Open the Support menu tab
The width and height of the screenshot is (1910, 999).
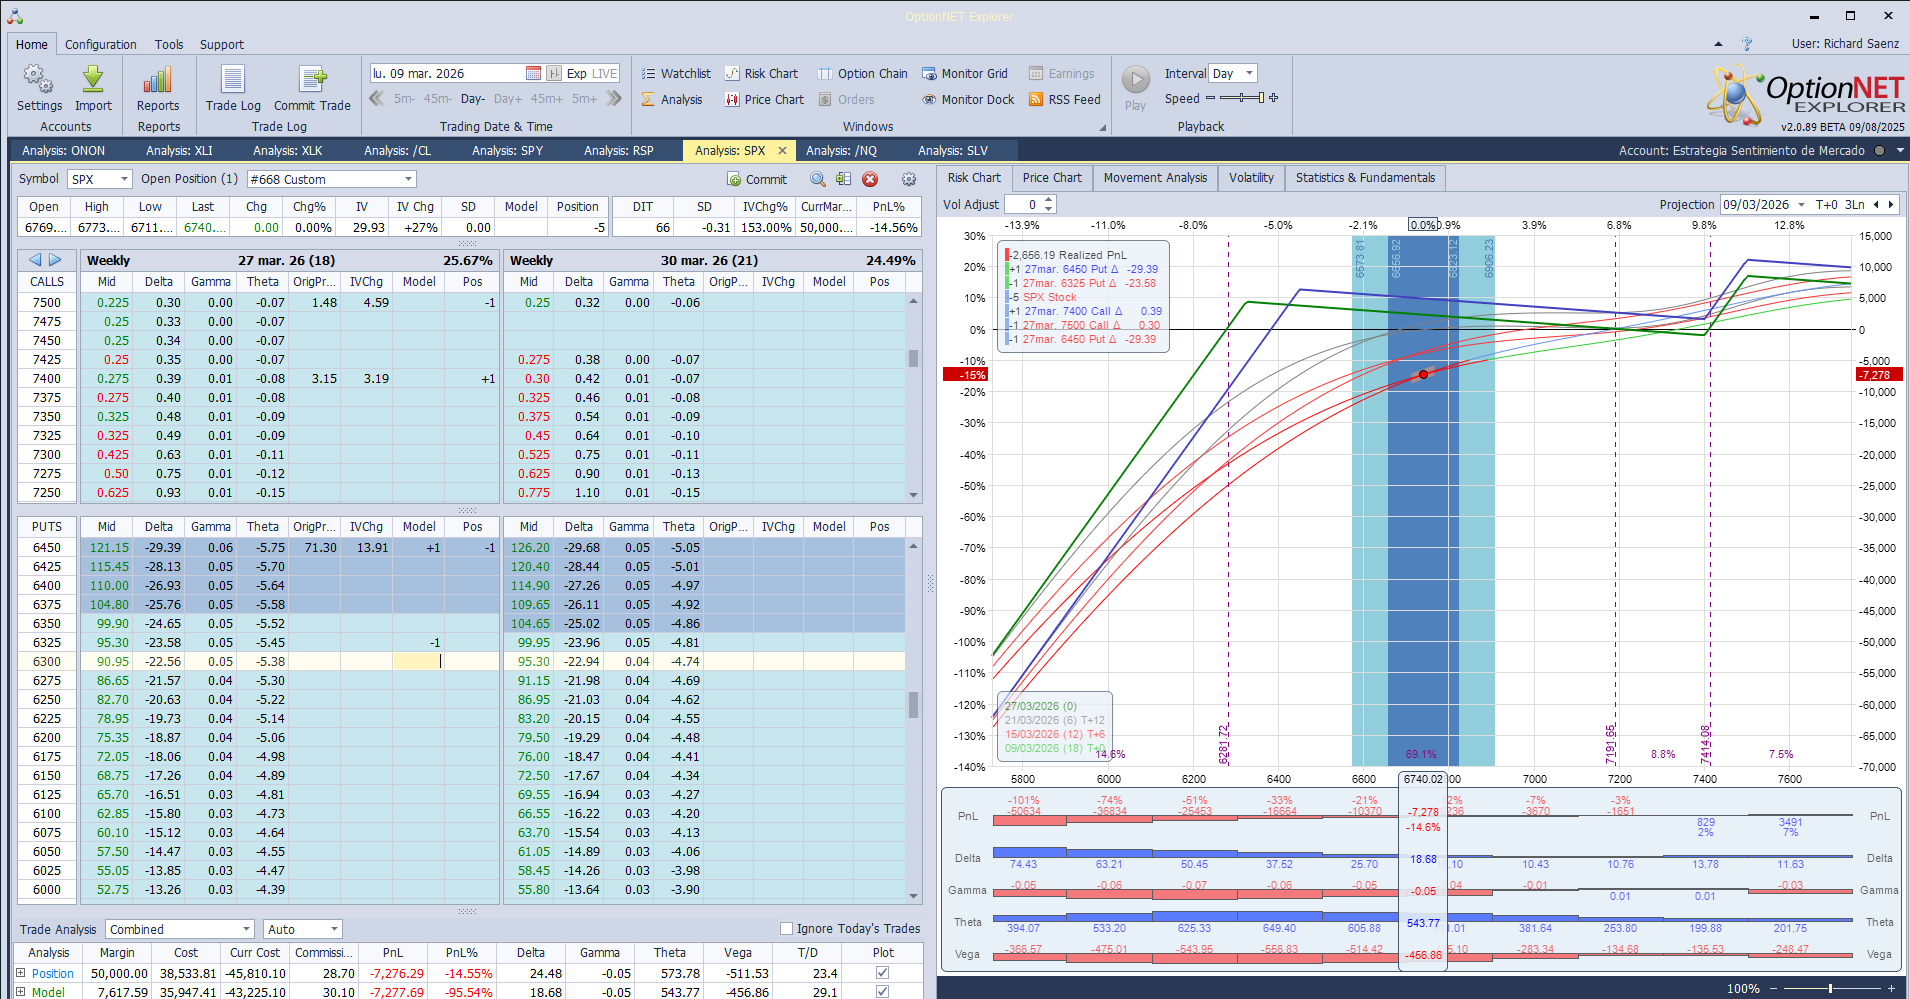click(221, 44)
